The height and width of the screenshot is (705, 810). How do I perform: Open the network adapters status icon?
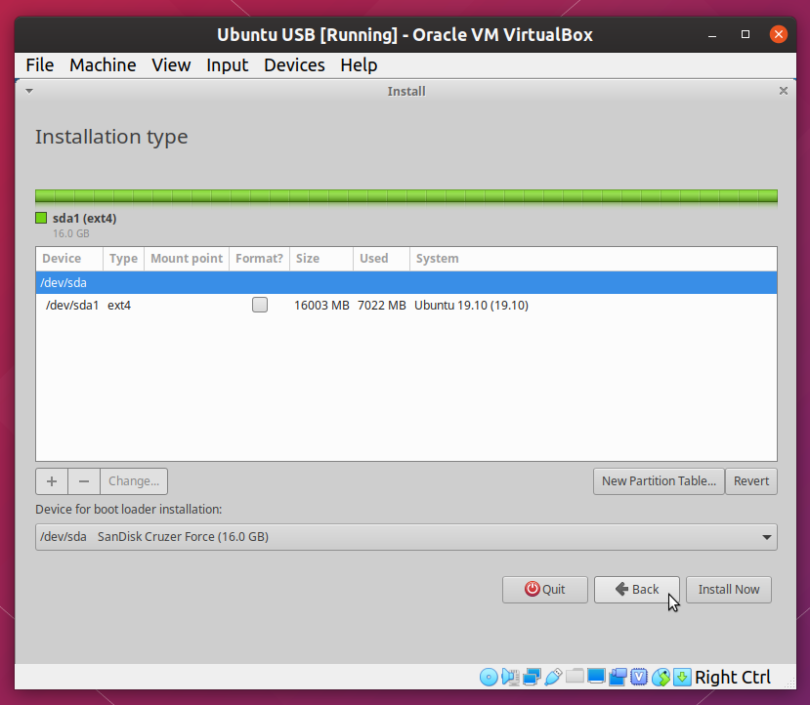532,677
